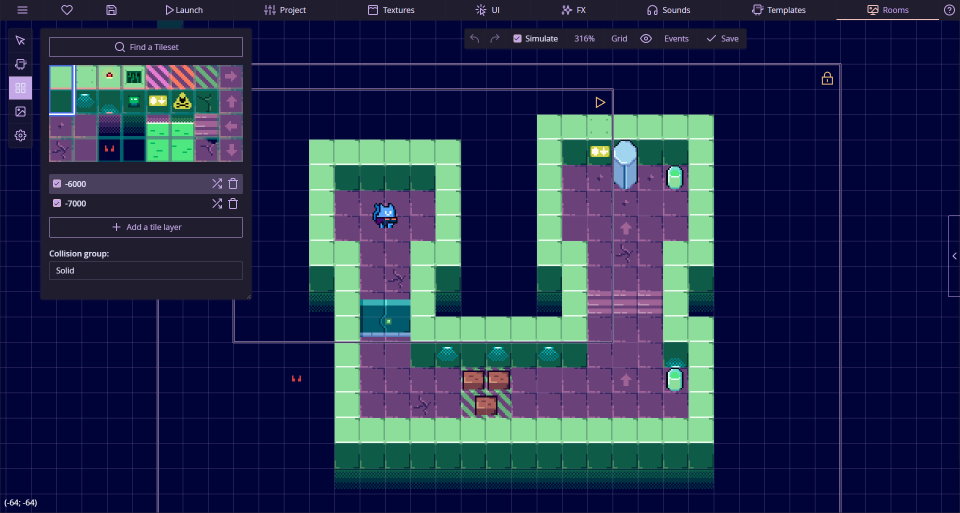The width and height of the screenshot is (960, 513).
Task: Click the Collision group input field
Action: click(146, 271)
